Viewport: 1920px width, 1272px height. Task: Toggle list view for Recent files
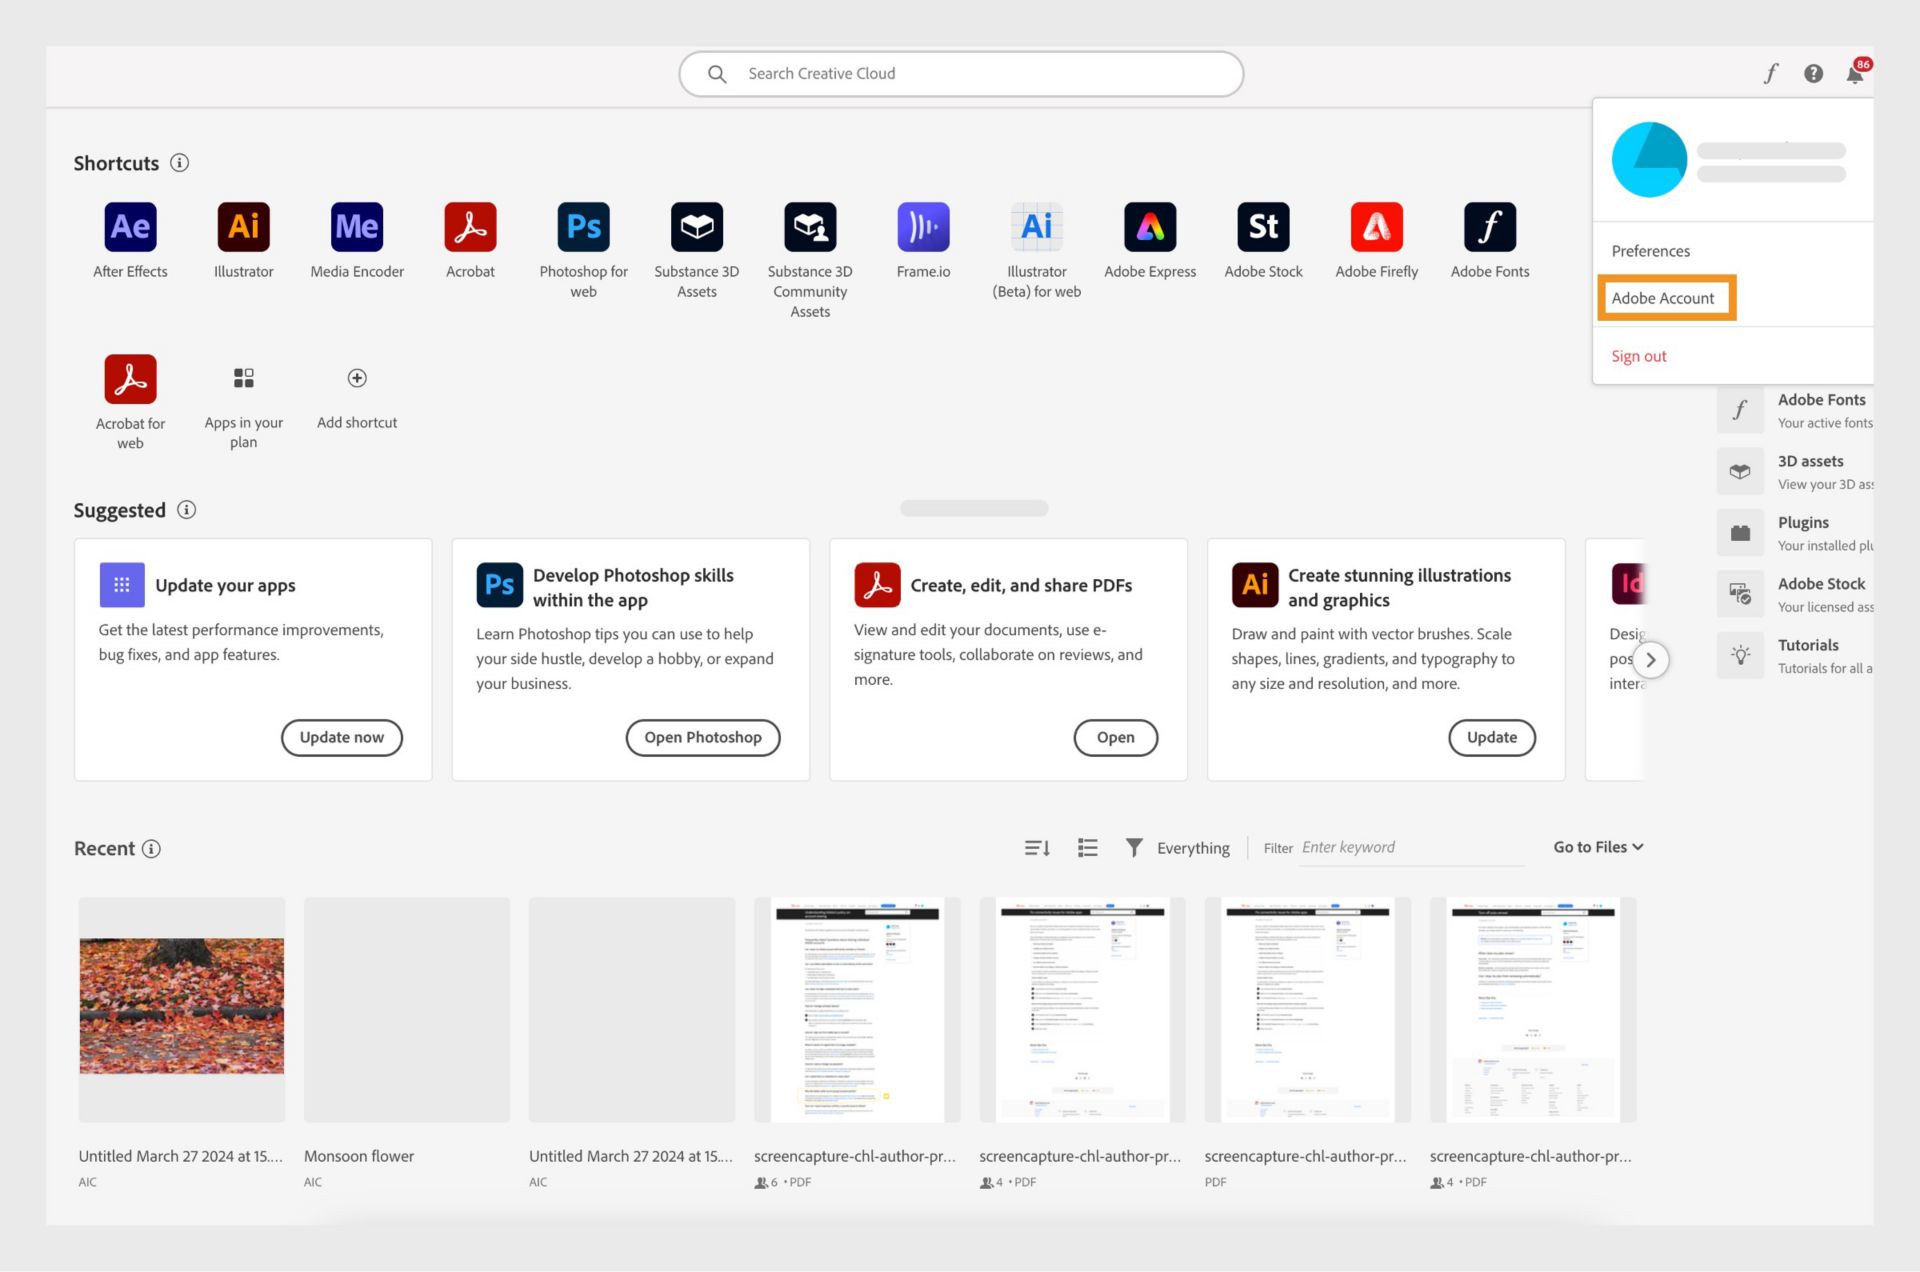pos(1086,848)
